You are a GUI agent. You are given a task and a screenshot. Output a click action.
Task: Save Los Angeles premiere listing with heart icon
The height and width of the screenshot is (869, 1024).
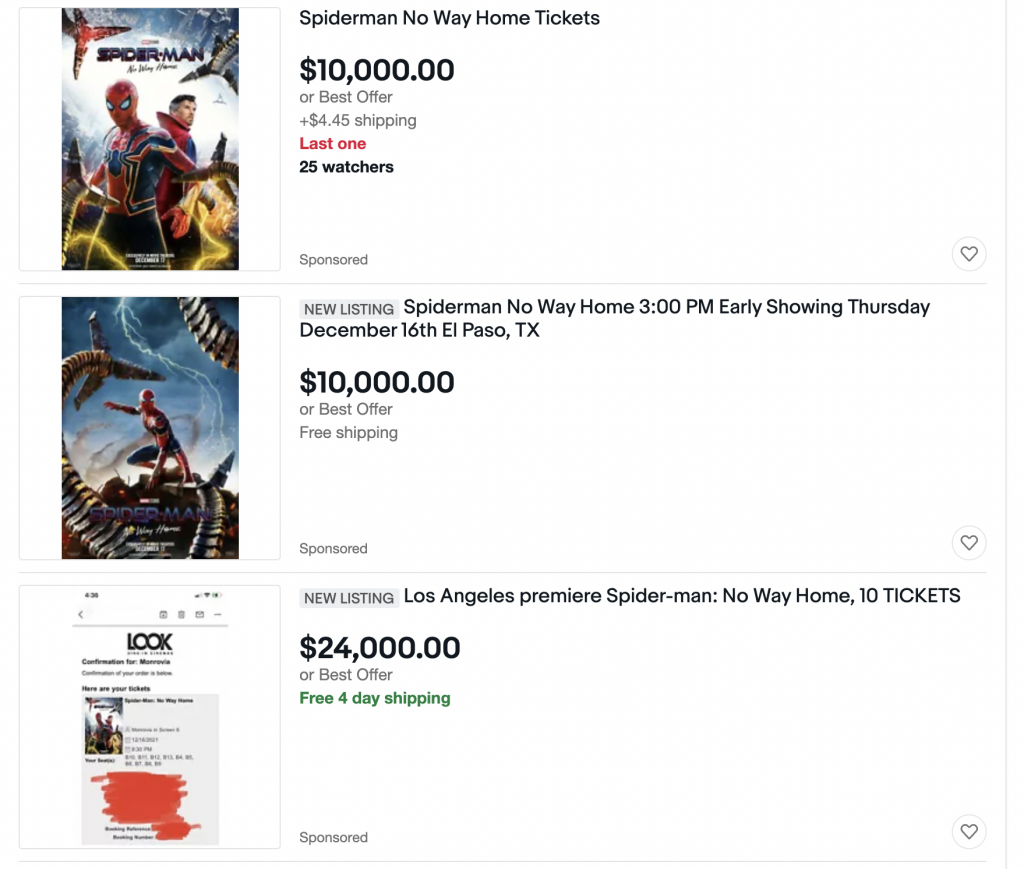[968, 831]
